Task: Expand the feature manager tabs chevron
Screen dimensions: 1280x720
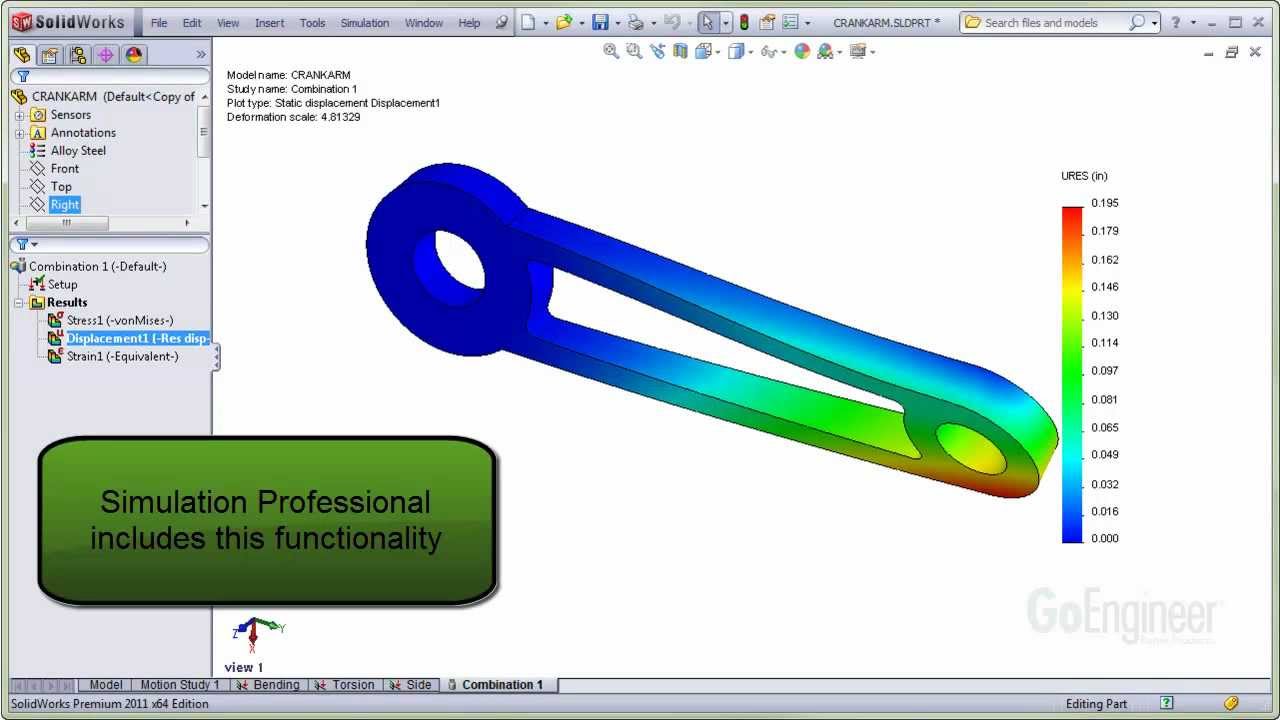Action: 201,55
